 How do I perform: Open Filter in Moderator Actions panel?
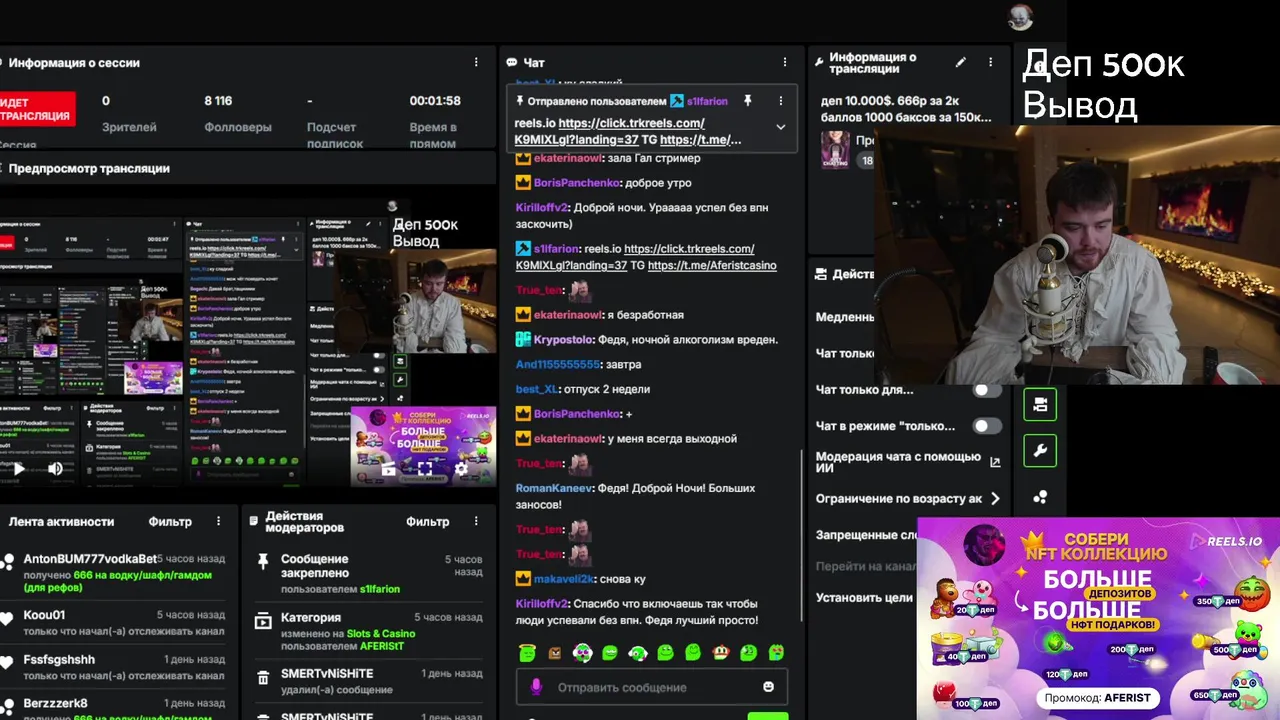428,521
